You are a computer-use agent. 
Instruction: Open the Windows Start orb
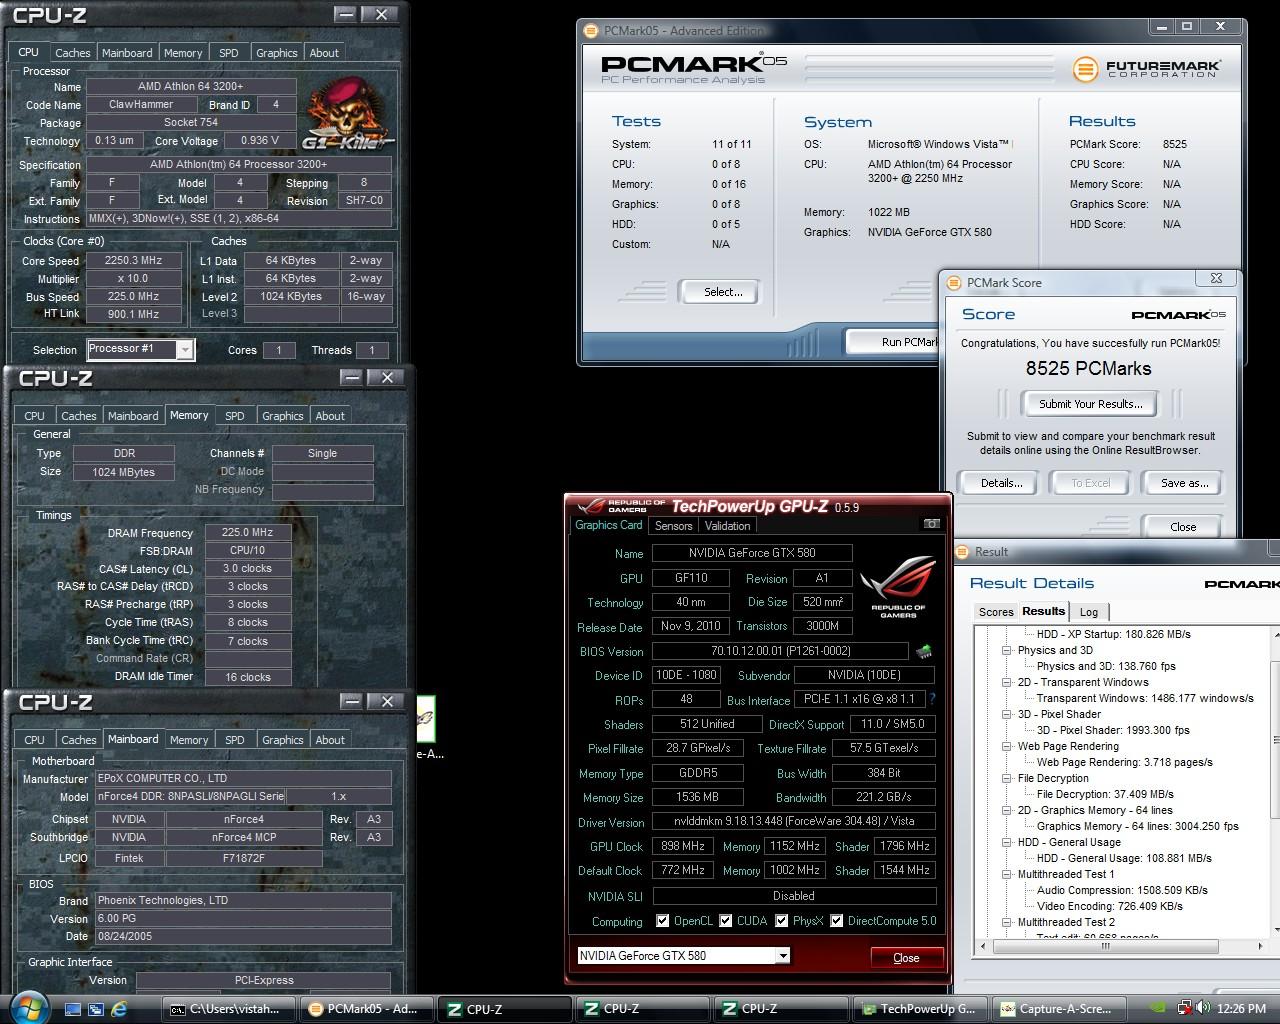pos(27,1007)
